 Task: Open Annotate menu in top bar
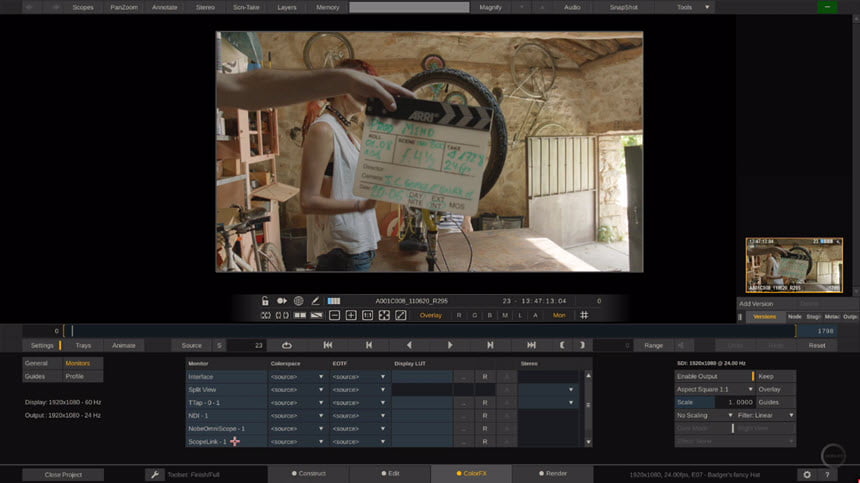165,7
